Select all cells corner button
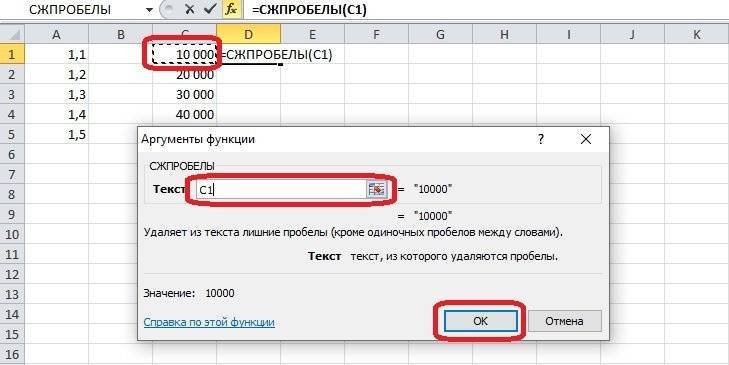 (x=12, y=34)
